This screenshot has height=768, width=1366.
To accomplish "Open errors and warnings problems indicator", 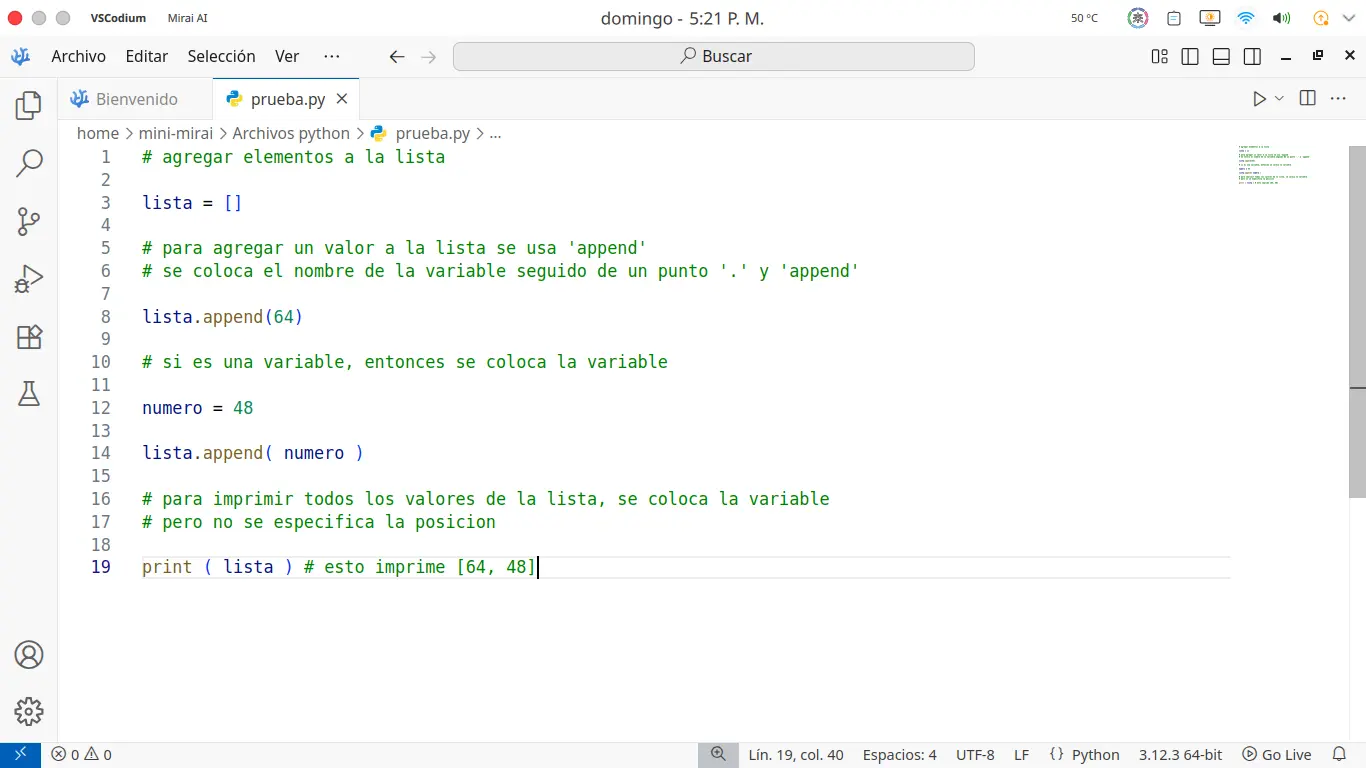I will [82, 755].
